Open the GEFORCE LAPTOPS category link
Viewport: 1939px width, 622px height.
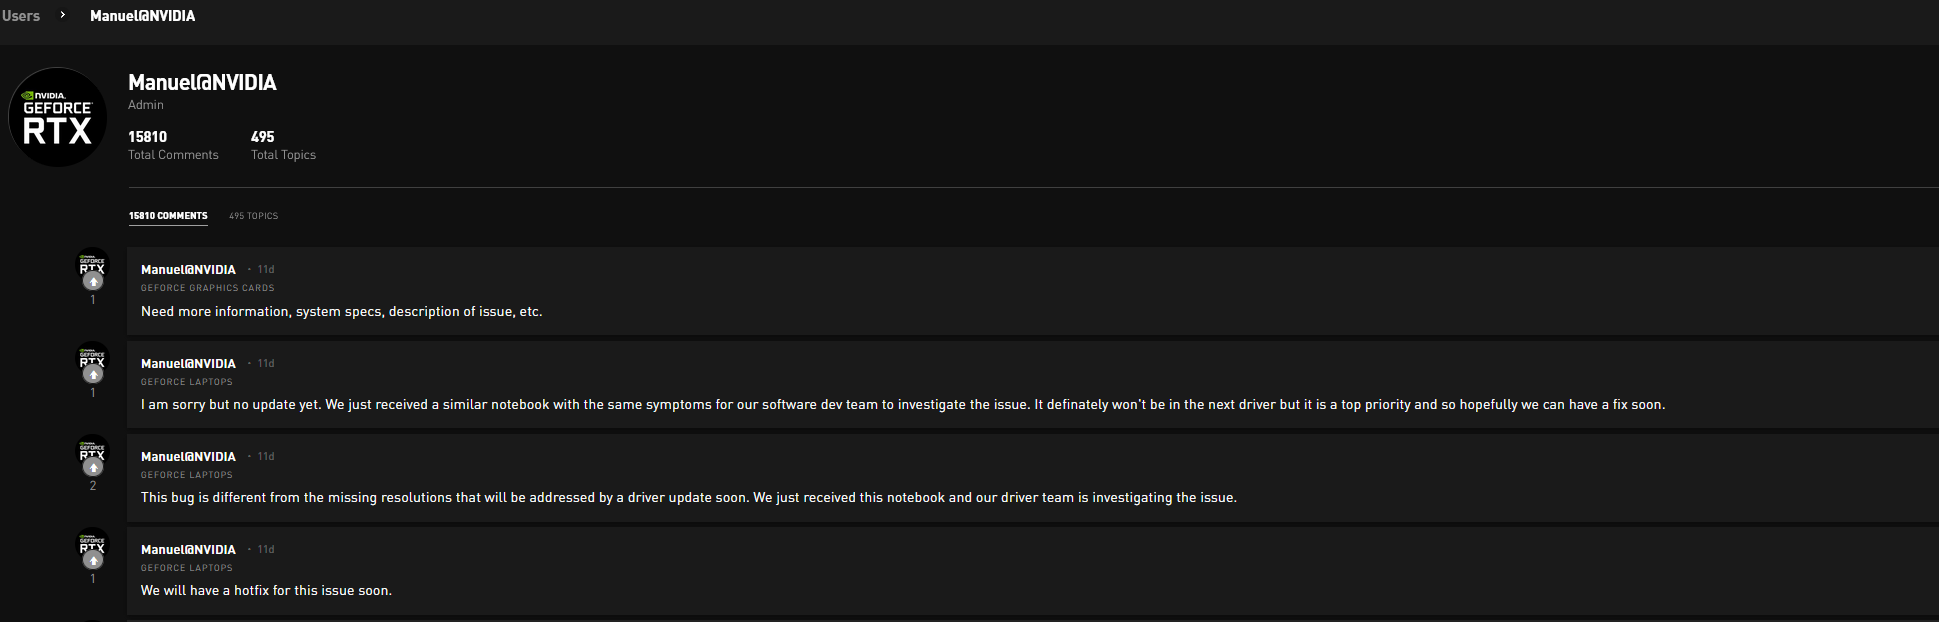click(186, 381)
